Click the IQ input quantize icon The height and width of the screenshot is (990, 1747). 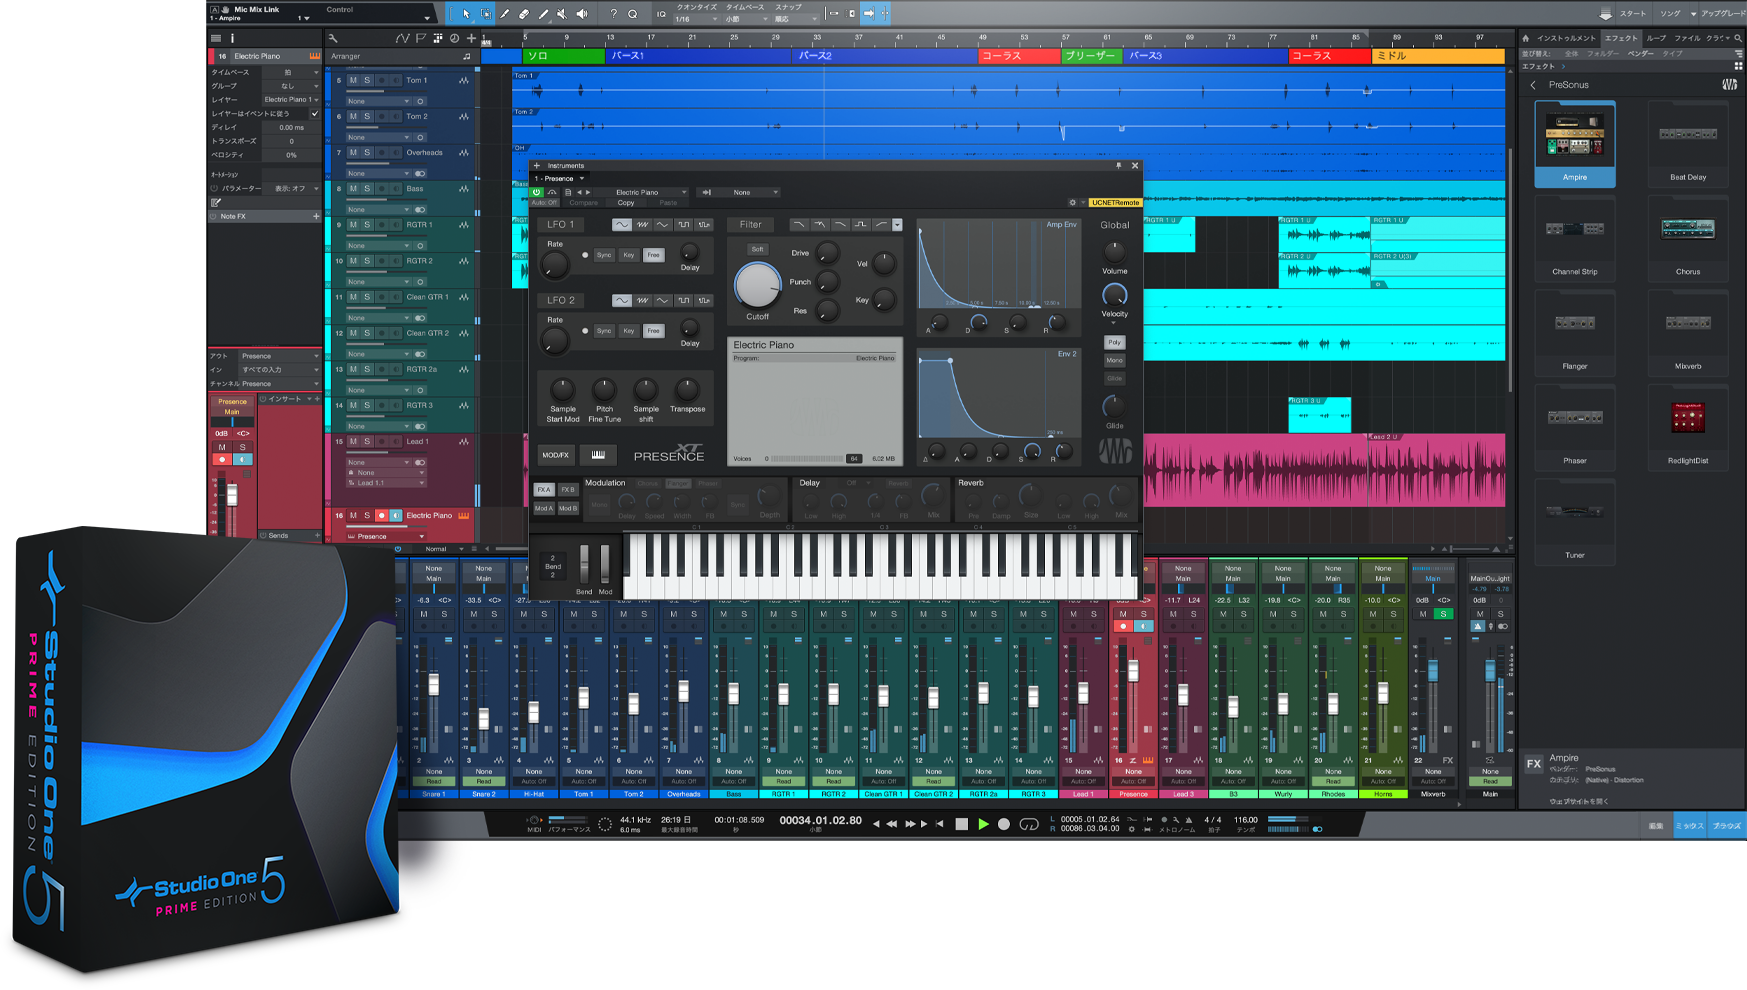[661, 14]
